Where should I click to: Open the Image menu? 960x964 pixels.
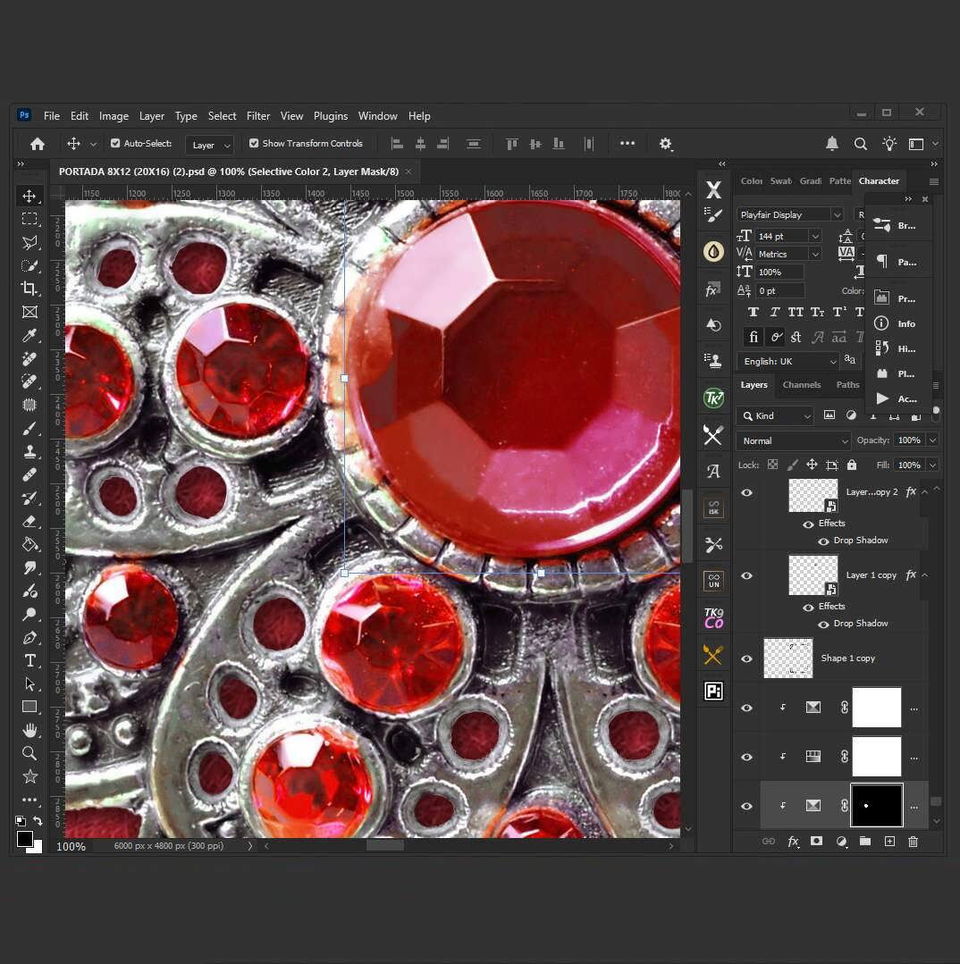point(114,116)
